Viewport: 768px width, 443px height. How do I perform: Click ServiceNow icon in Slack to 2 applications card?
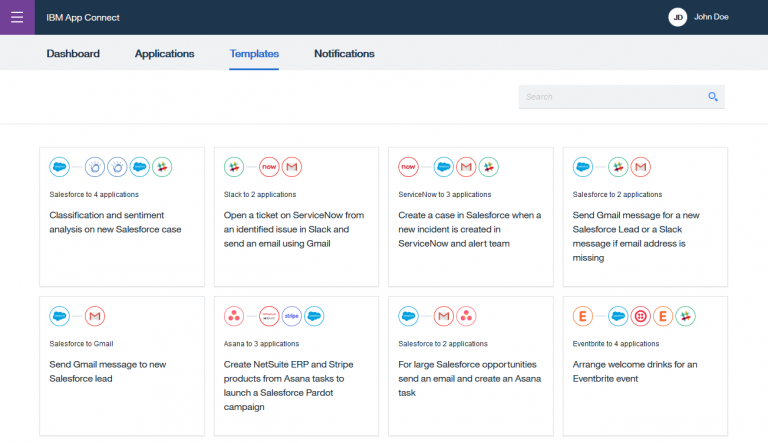pos(269,167)
